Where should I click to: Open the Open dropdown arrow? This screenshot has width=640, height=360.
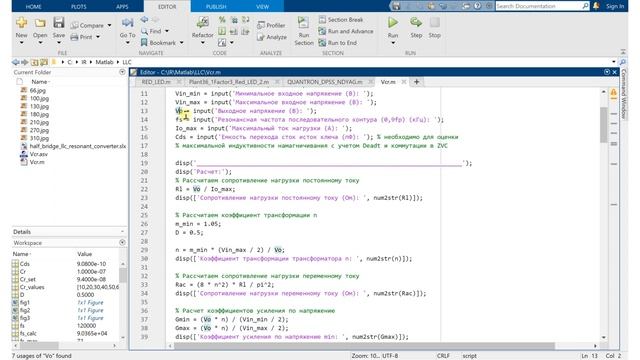click(40, 43)
